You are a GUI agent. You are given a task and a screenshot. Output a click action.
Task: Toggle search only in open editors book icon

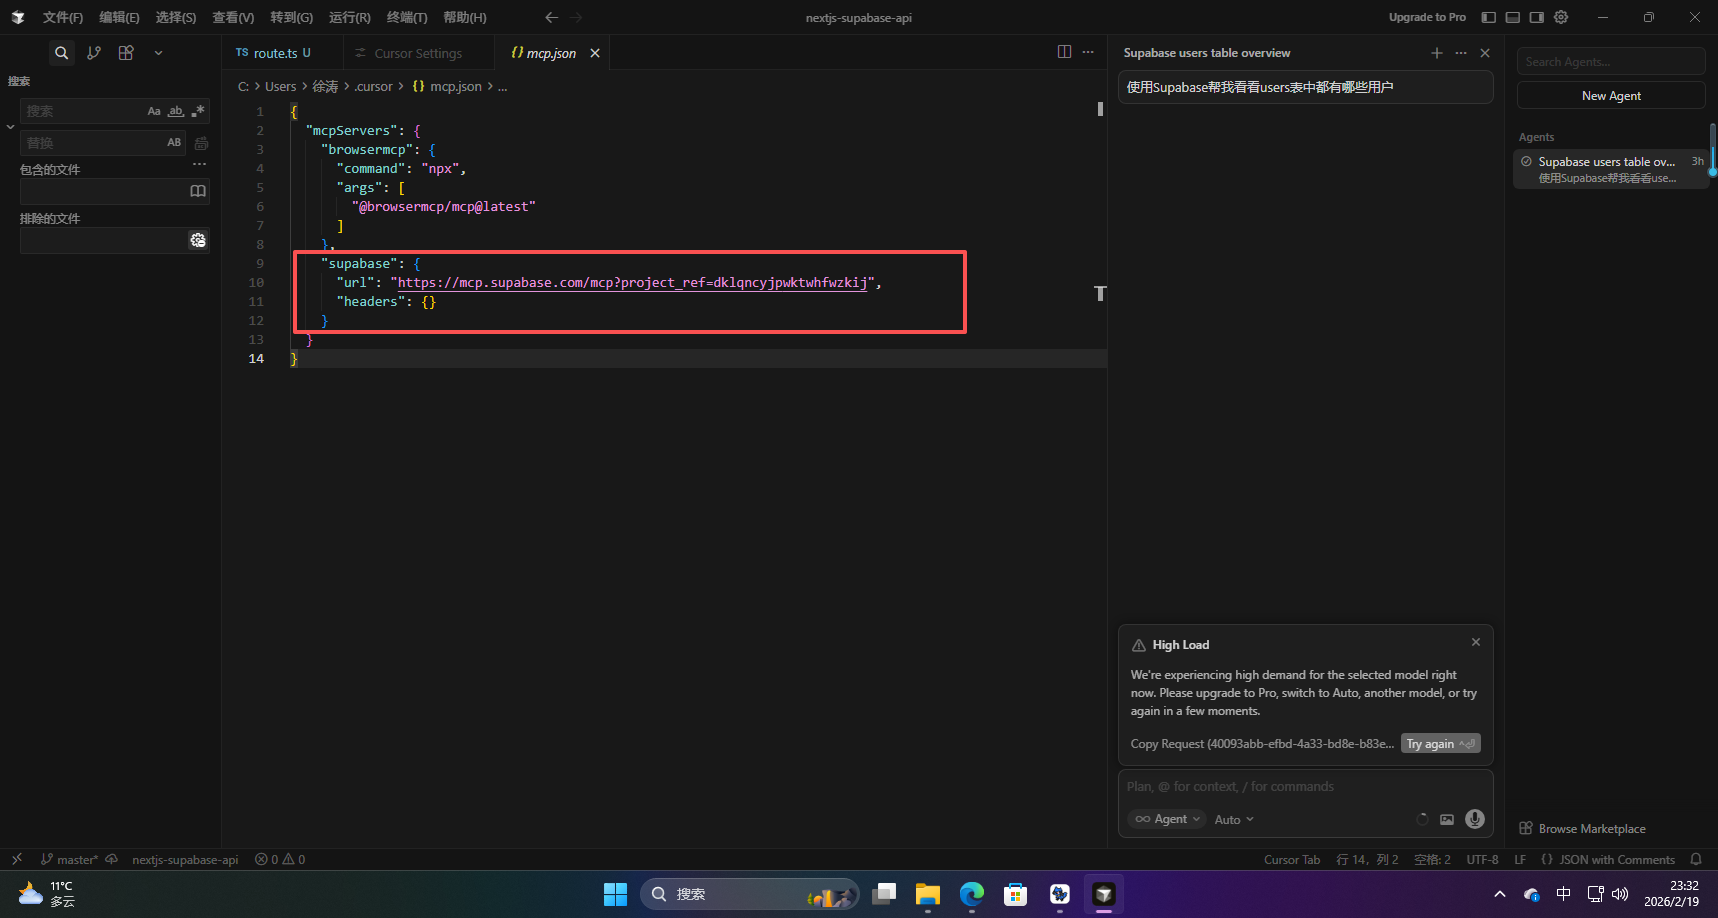pos(198,191)
